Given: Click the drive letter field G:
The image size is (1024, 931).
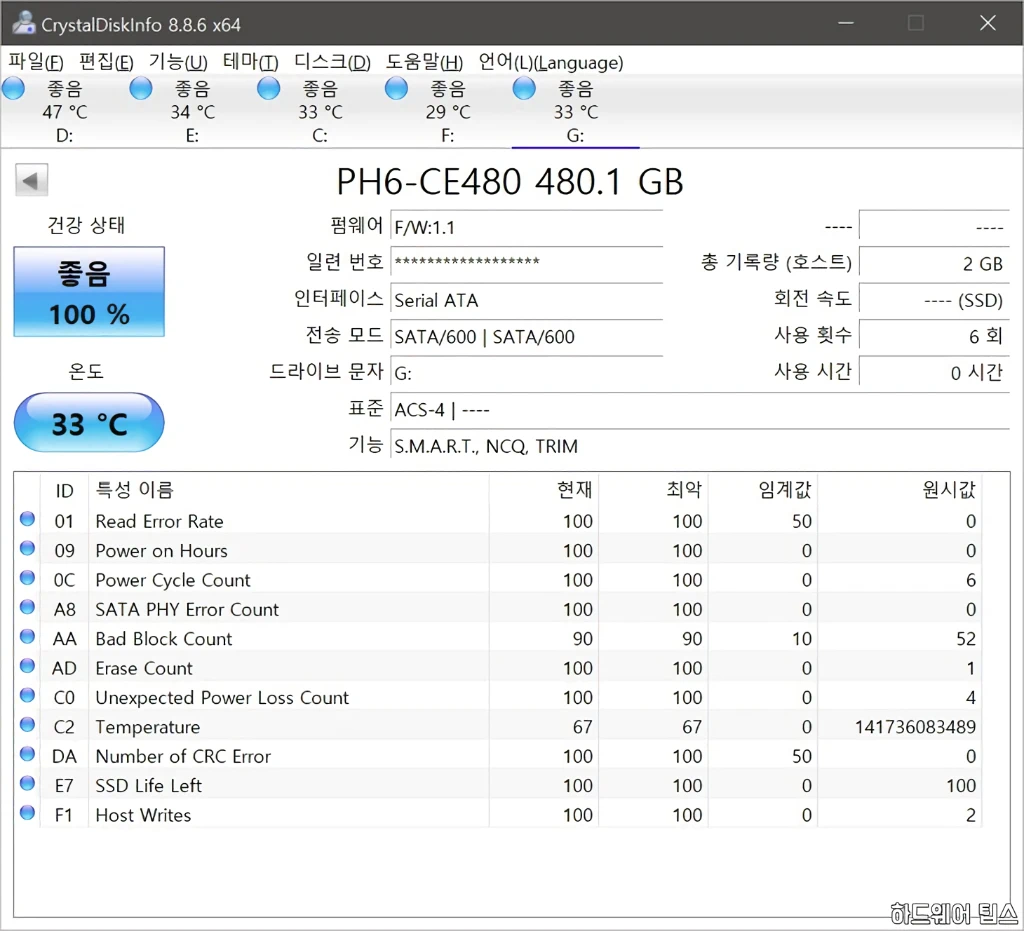Looking at the screenshot, I should (x=526, y=373).
